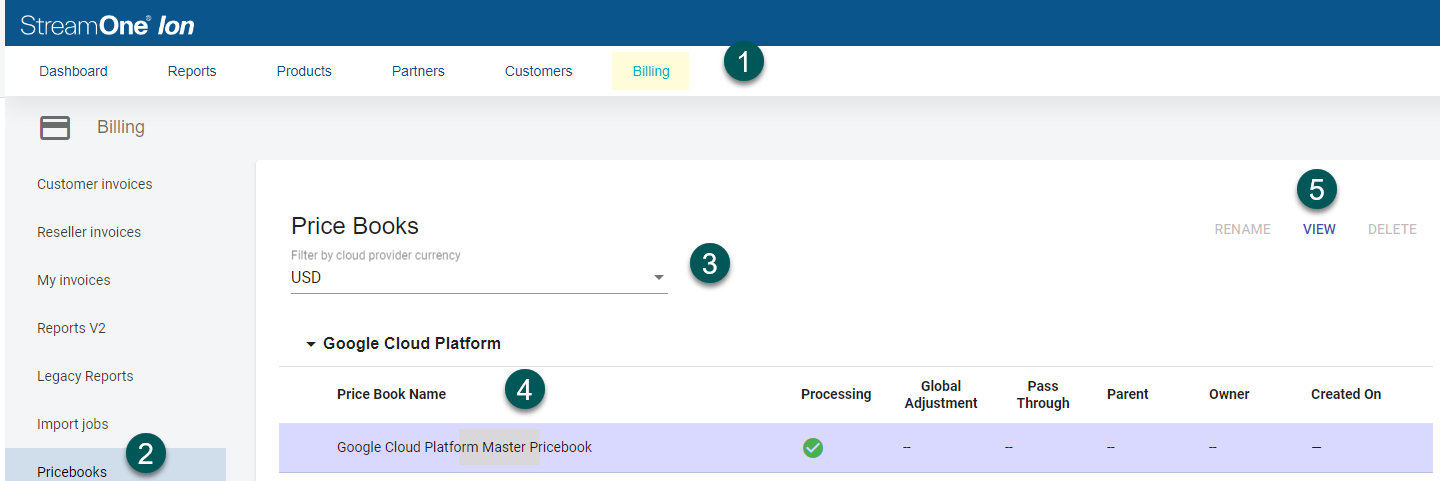Open the Customers tab
Screen dimensions: 1440x481
point(539,71)
